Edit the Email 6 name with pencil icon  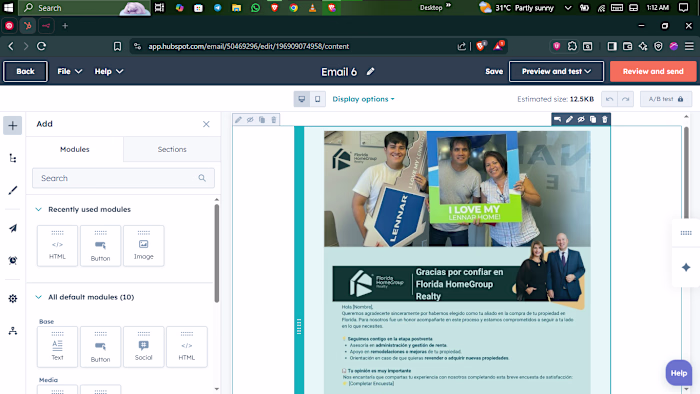371,71
